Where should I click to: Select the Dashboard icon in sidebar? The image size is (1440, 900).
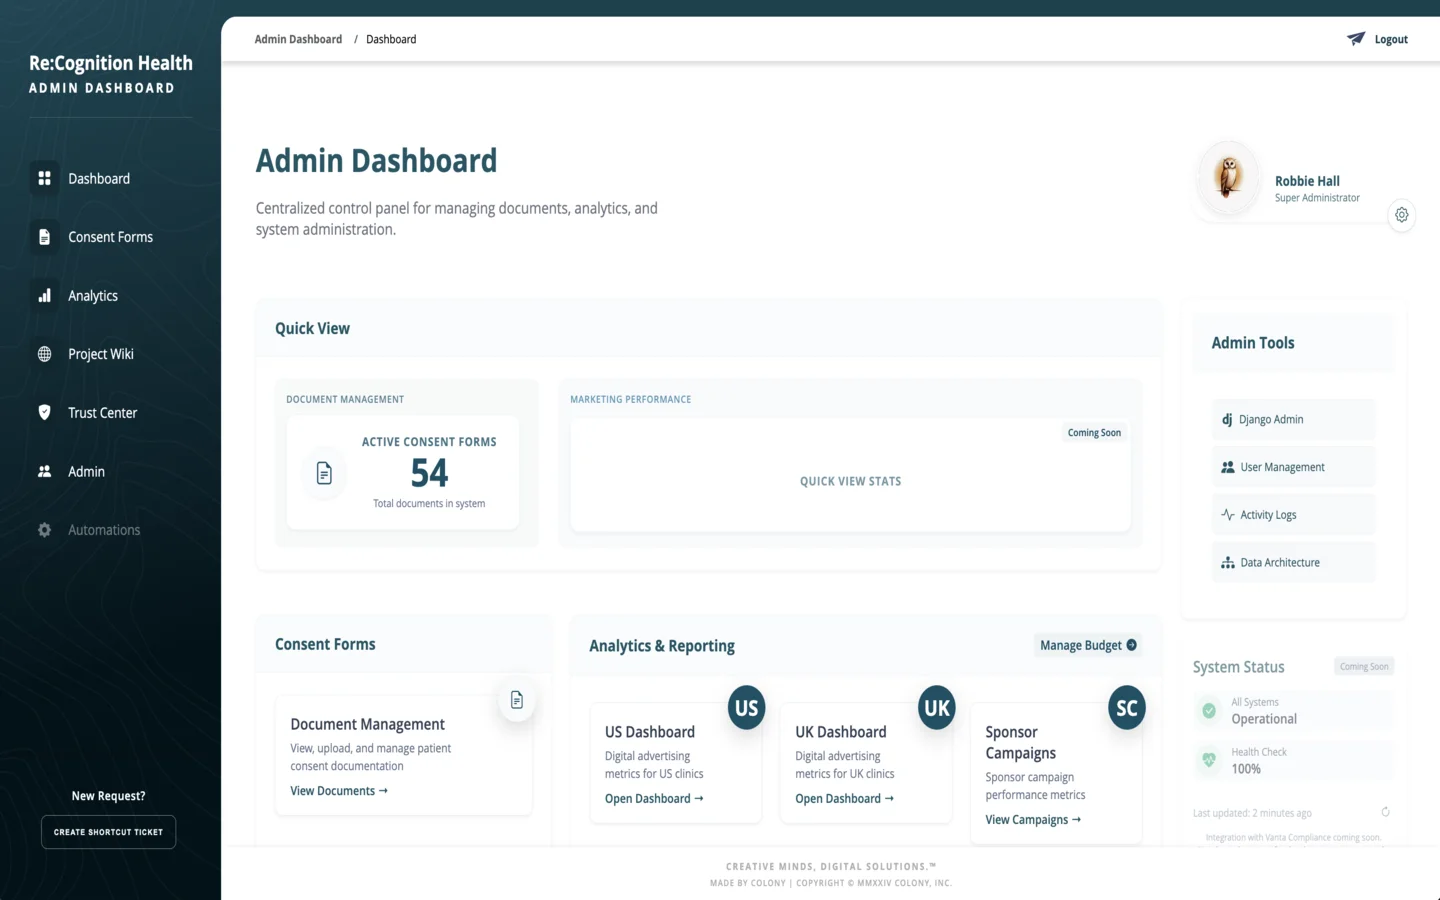[44, 178]
